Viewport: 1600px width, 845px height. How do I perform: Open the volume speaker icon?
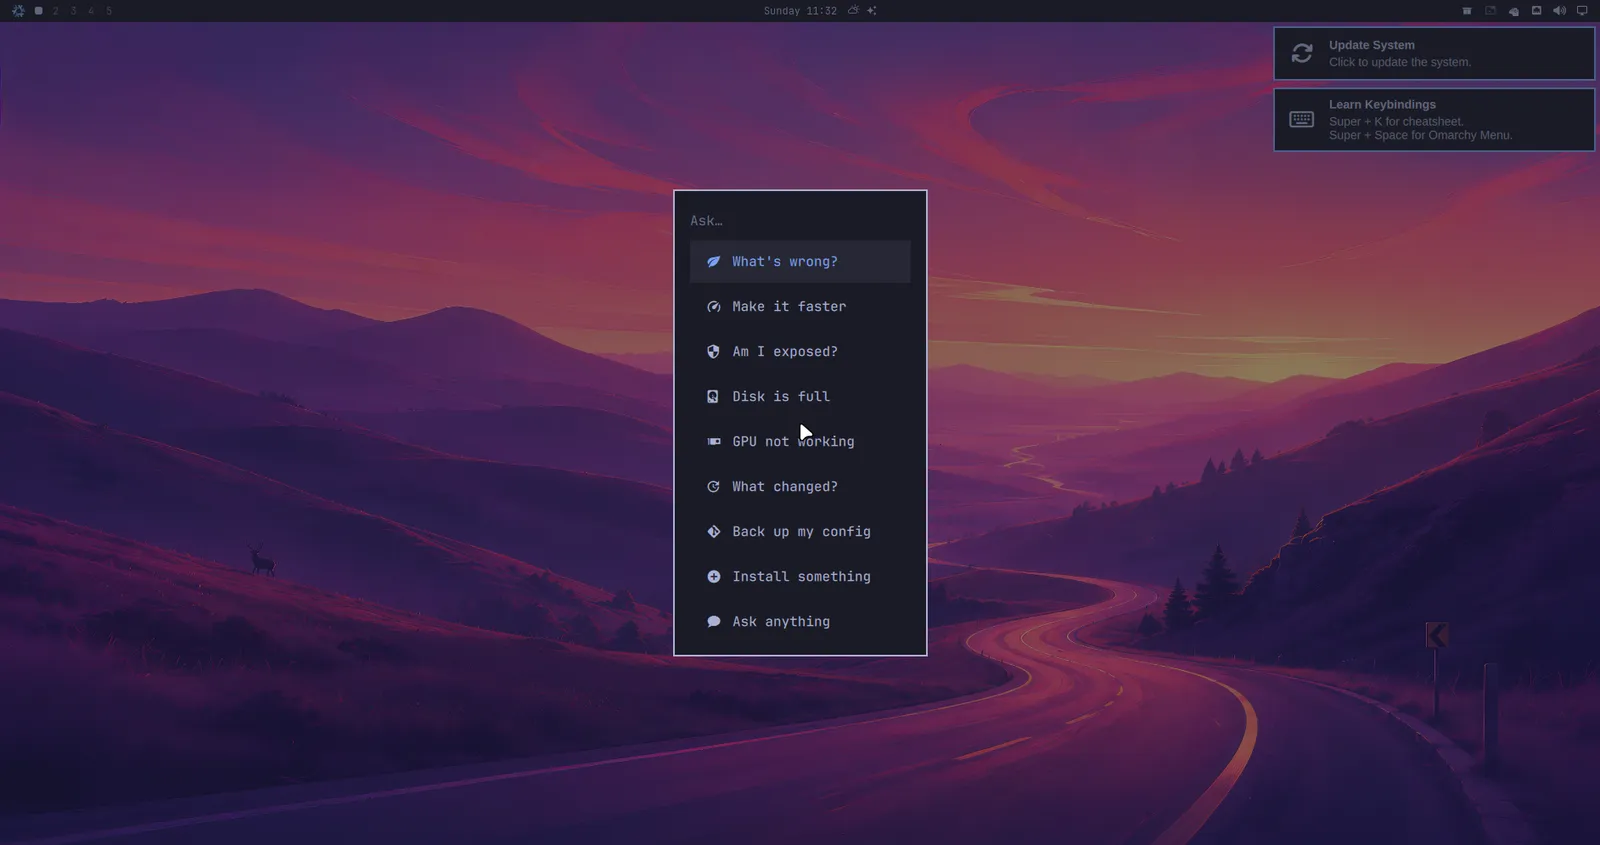[x=1560, y=11]
